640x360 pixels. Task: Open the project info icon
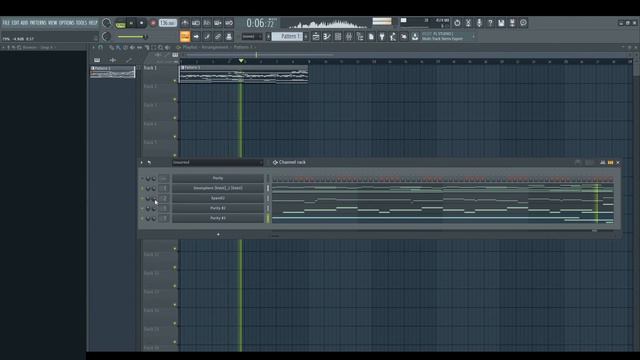(523, 23)
